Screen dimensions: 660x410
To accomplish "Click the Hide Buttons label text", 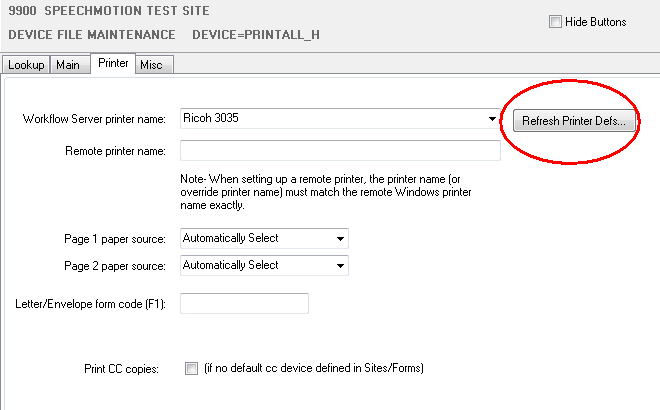I will pyautogui.click(x=596, y=22).
